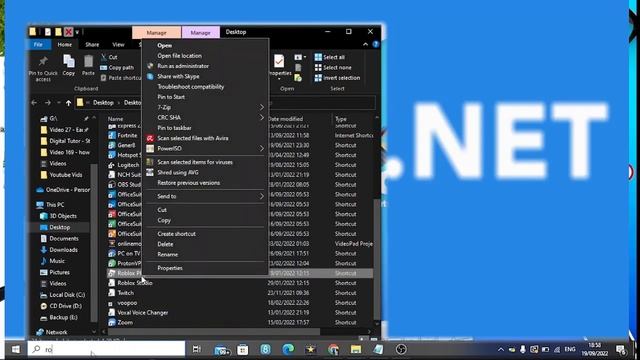Expand the PowerISO submenu
Screen dimensions: 640x360
(x=262, y=149)
